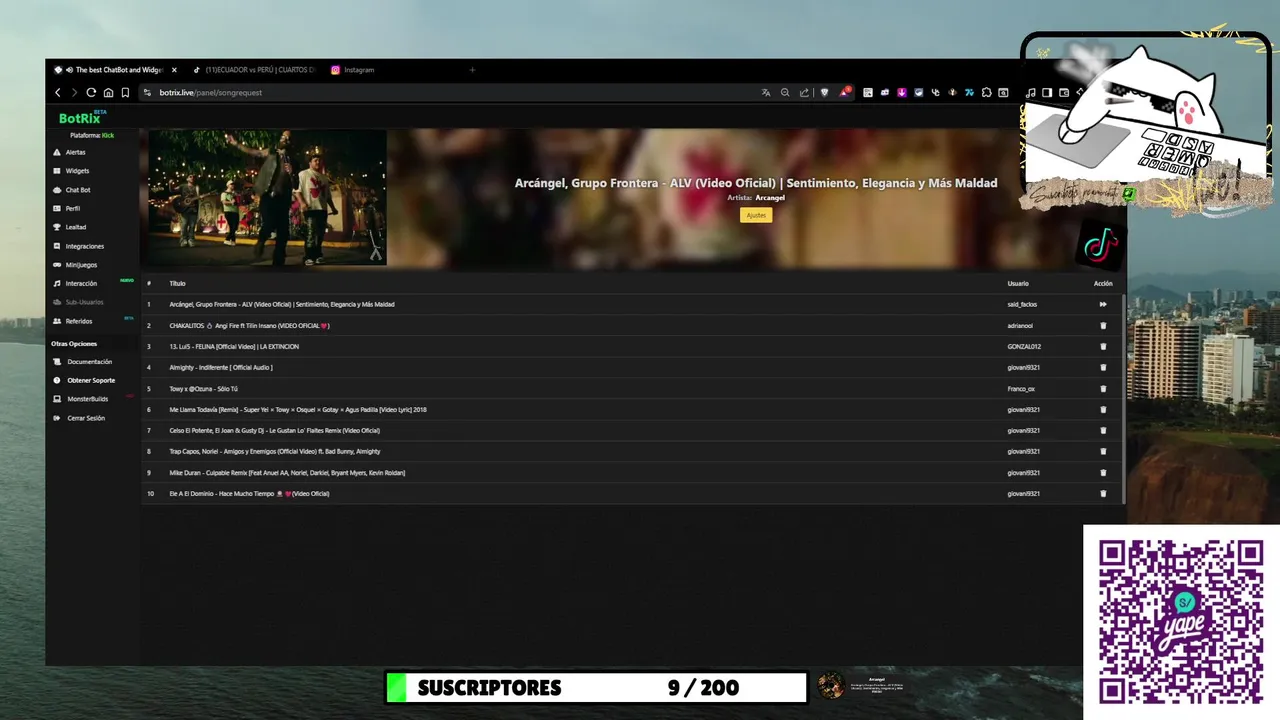The height and width of the screenshot is (720, 1280).
Task: Reload the botrix.live page
Action: [x=91, y=92]
